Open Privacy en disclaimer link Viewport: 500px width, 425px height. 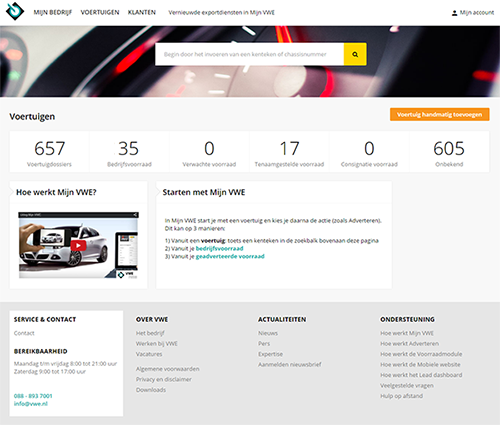point(164,379)
